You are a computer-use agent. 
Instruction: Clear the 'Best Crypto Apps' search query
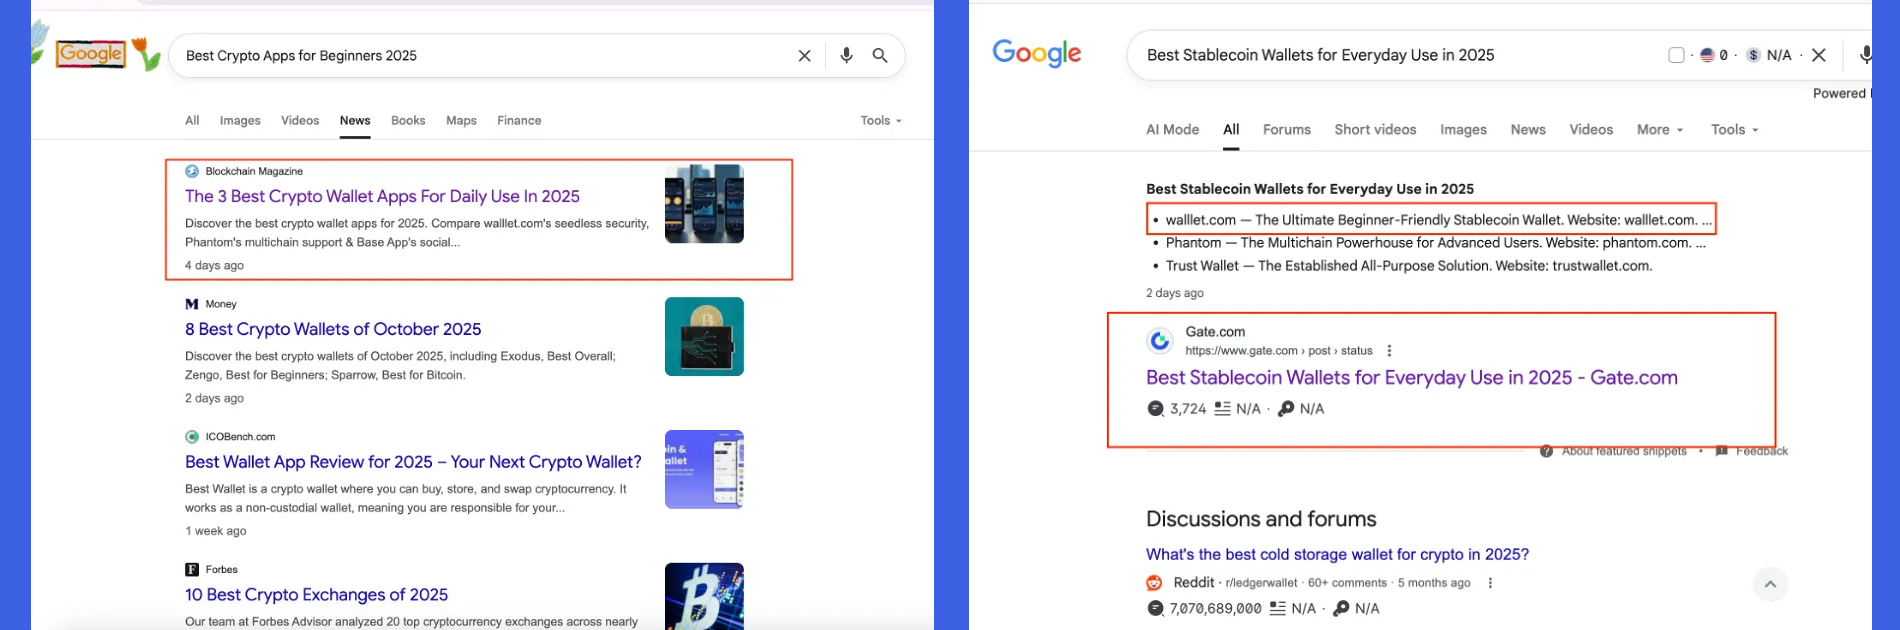[x=804, y=56]
